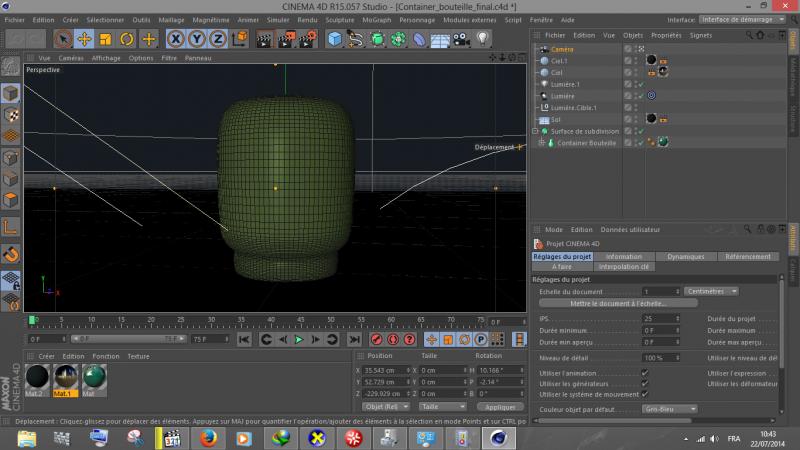This screenshot has width=800, height=450.
Task: Select the live selection arrow tool
Action: coord(63,39)
